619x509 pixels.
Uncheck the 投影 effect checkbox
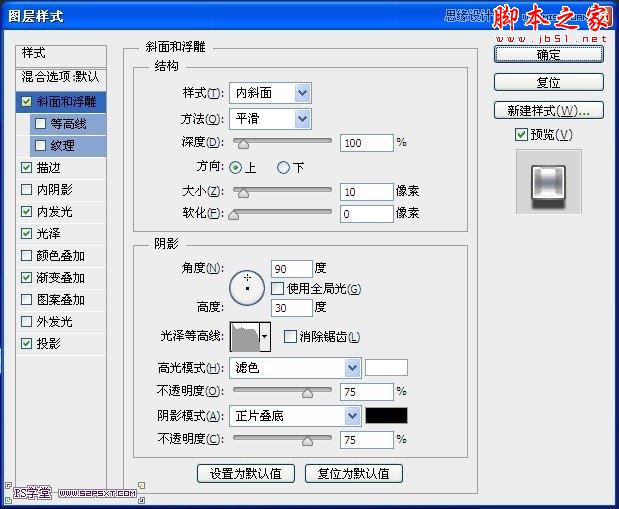[26, 344]
